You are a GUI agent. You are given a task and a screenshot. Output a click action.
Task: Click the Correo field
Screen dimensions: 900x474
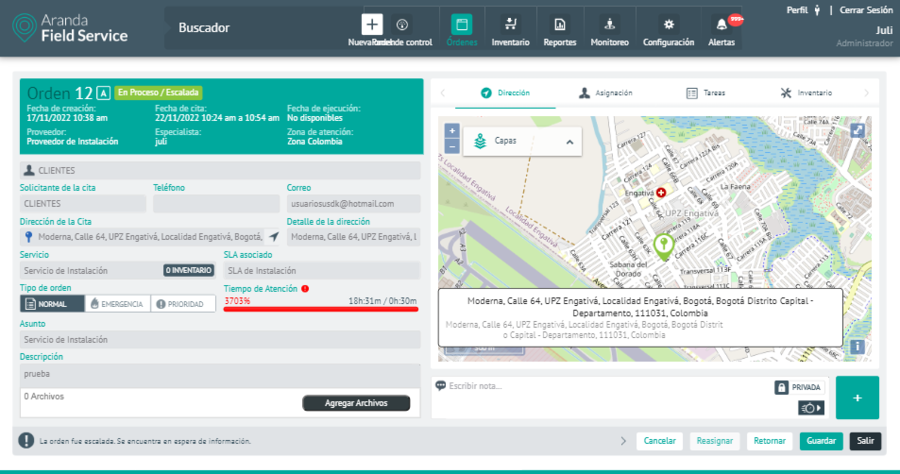[x=354, y=204]
